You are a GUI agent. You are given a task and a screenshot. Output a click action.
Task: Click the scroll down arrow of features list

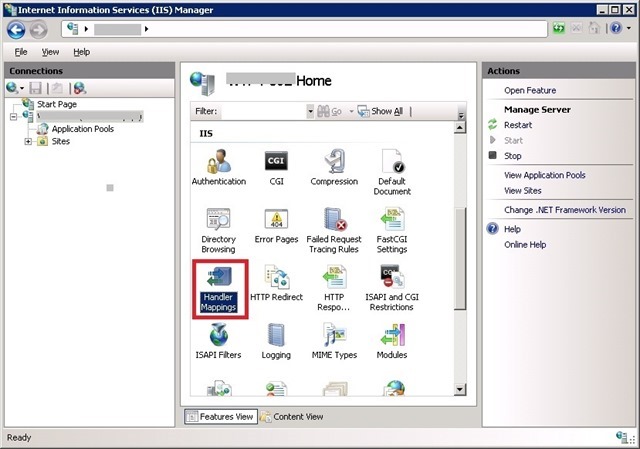460,389
